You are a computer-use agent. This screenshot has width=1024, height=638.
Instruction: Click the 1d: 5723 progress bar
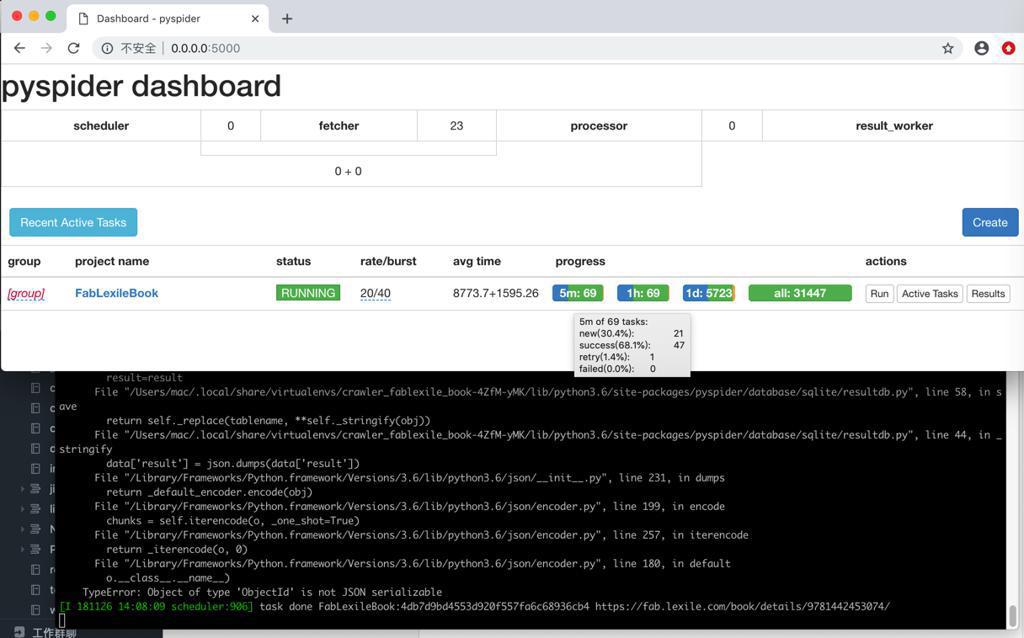pyautogui.click(x=709, y=293)
